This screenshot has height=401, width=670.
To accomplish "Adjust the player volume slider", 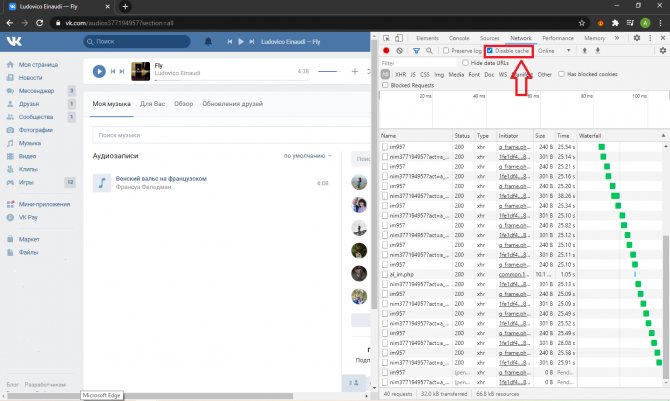I will tap(329, 71).
